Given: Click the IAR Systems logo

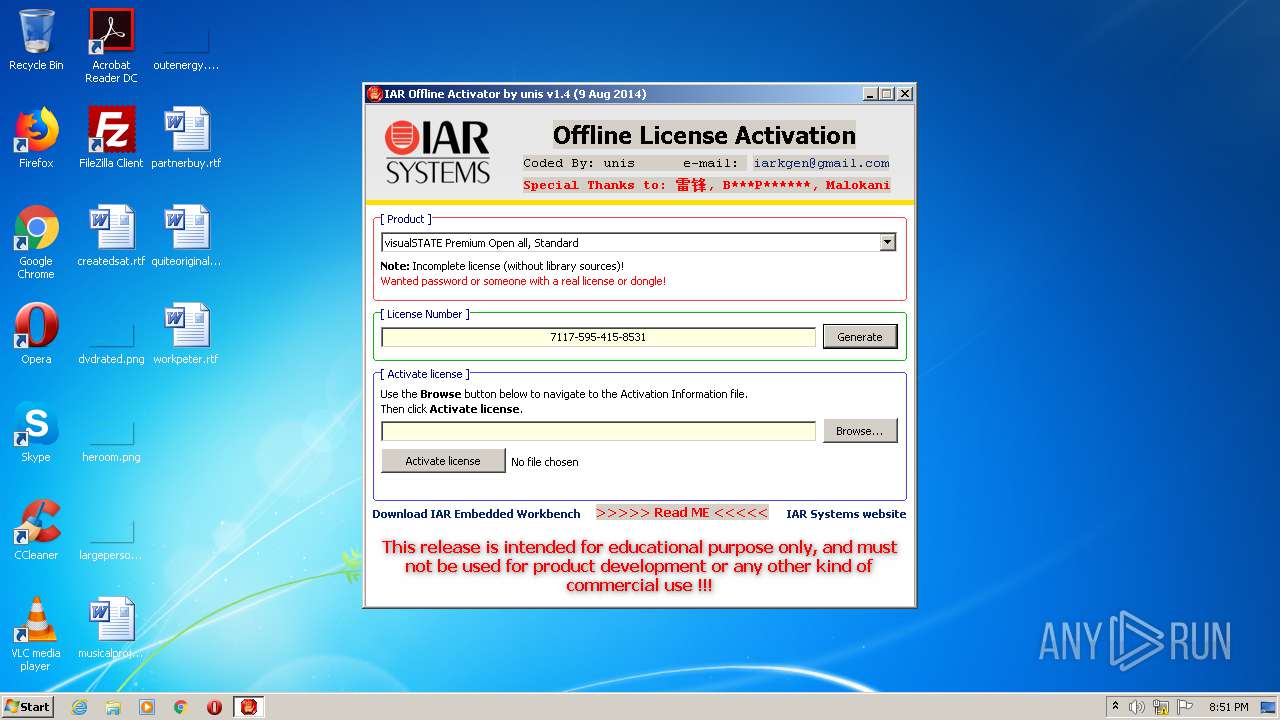Looking at the screenshot, I should pos(438,152).
